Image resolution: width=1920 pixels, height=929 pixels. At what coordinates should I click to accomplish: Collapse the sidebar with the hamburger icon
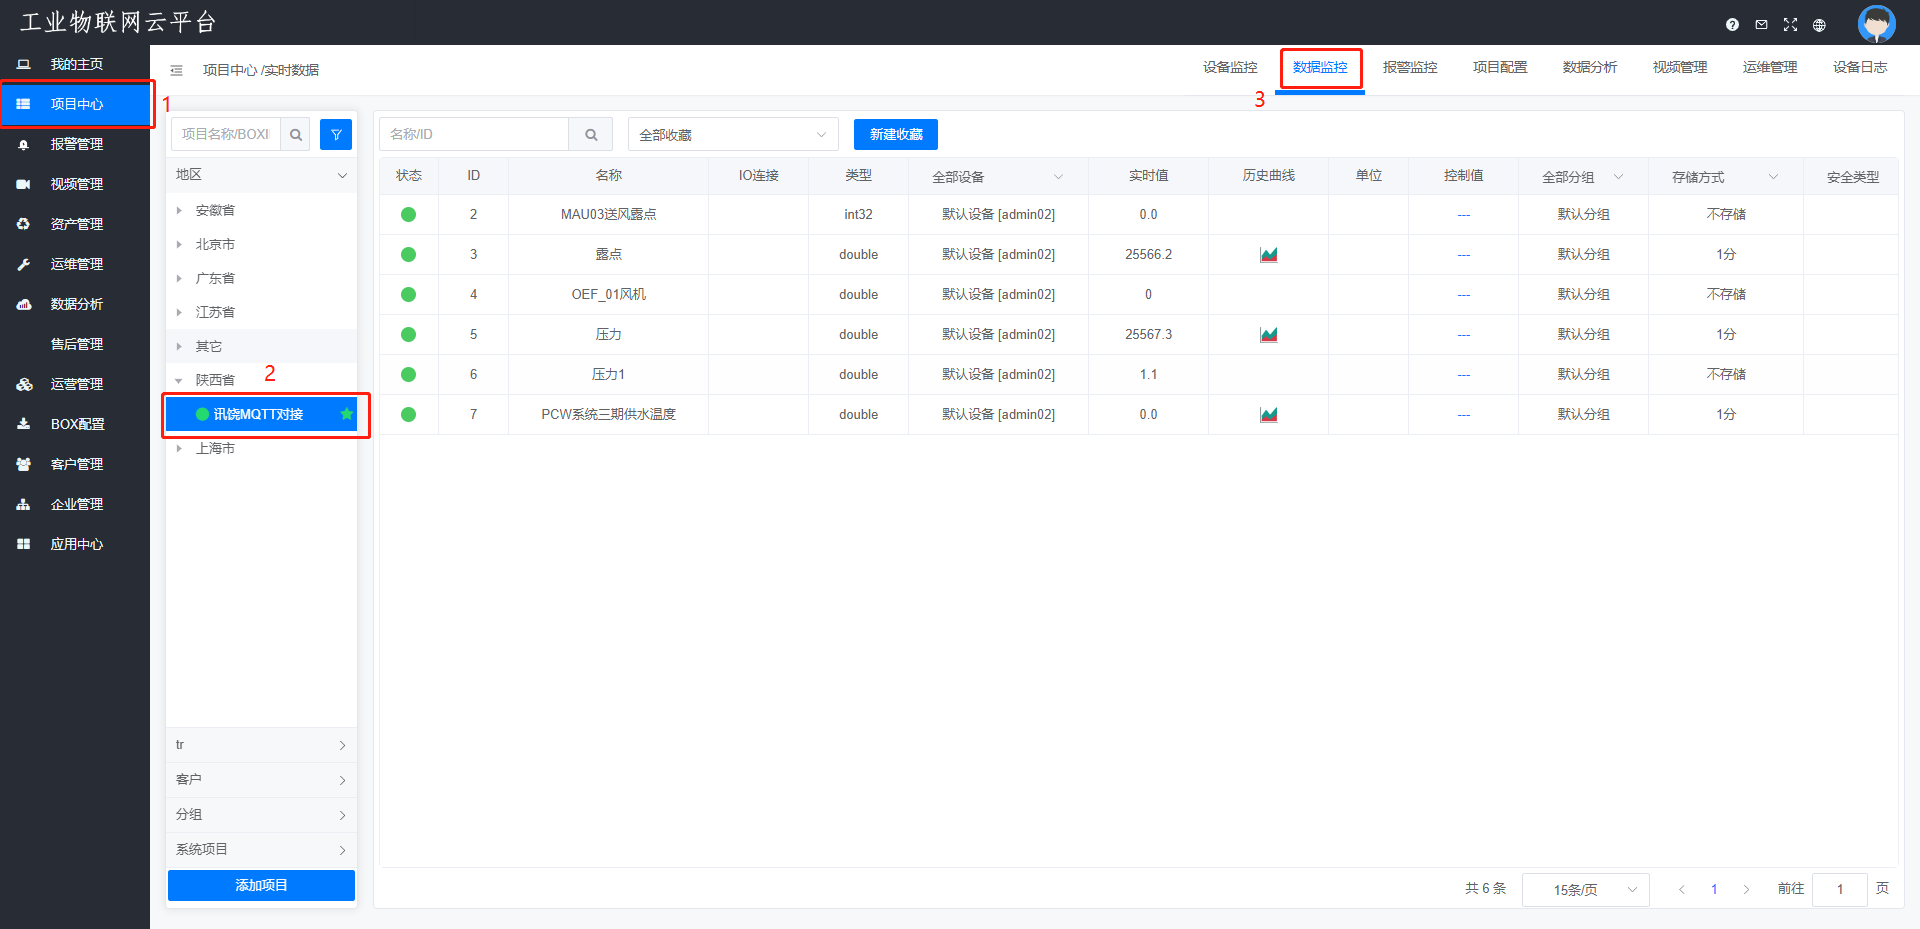[x=176, y=70]
